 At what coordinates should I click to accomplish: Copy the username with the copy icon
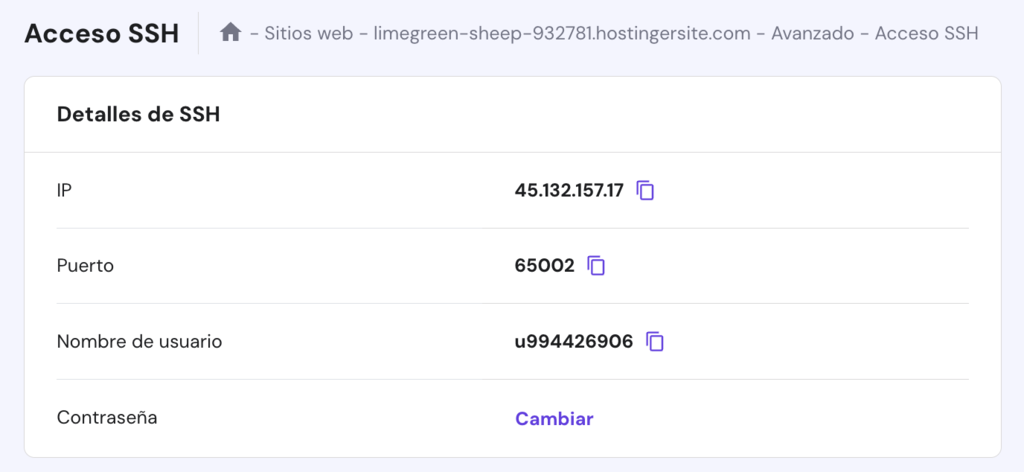[655, 342]
